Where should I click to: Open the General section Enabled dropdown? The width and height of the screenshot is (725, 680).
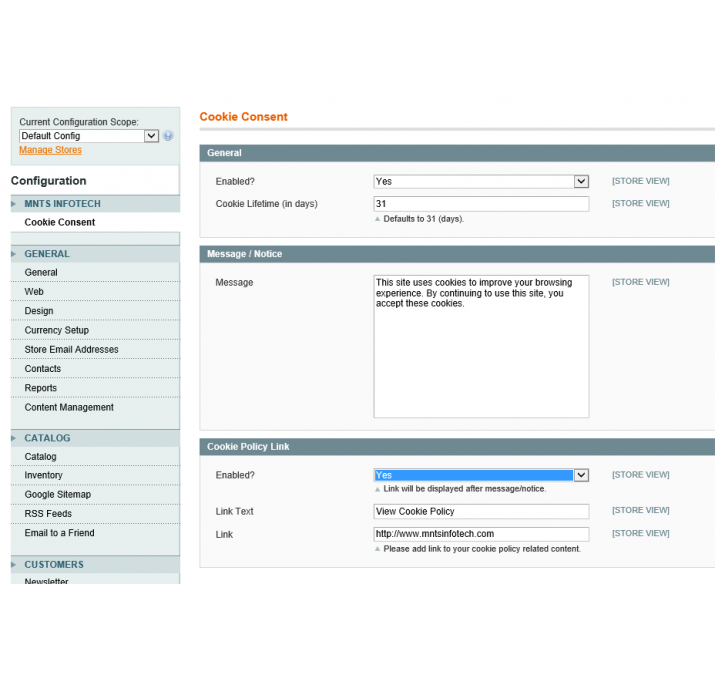pos(480,181)
